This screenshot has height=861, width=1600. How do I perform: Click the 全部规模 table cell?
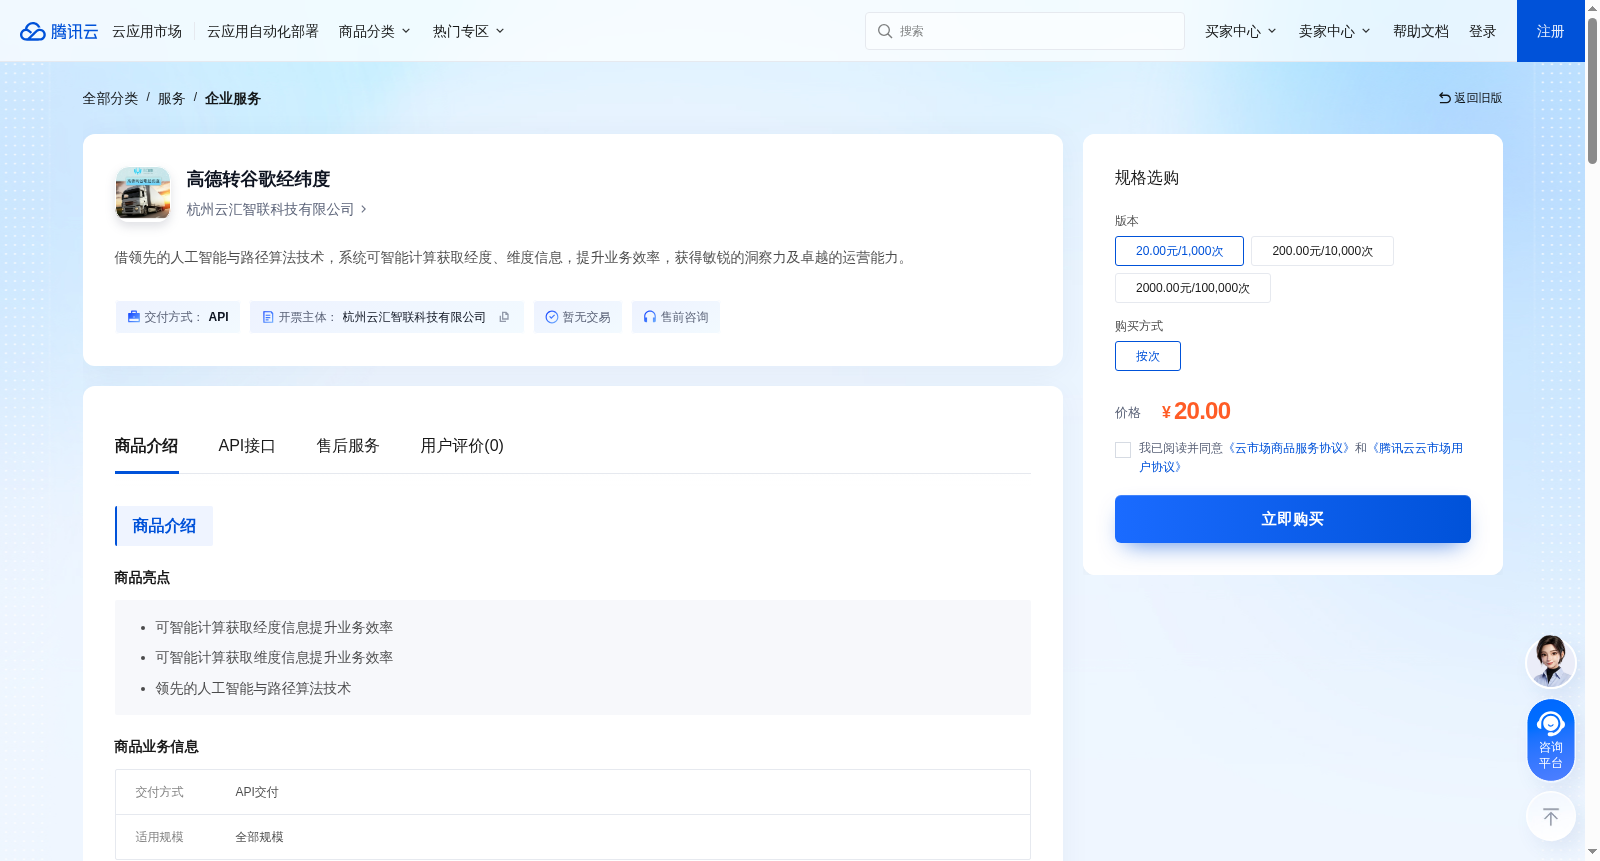[x=259, y=837]
